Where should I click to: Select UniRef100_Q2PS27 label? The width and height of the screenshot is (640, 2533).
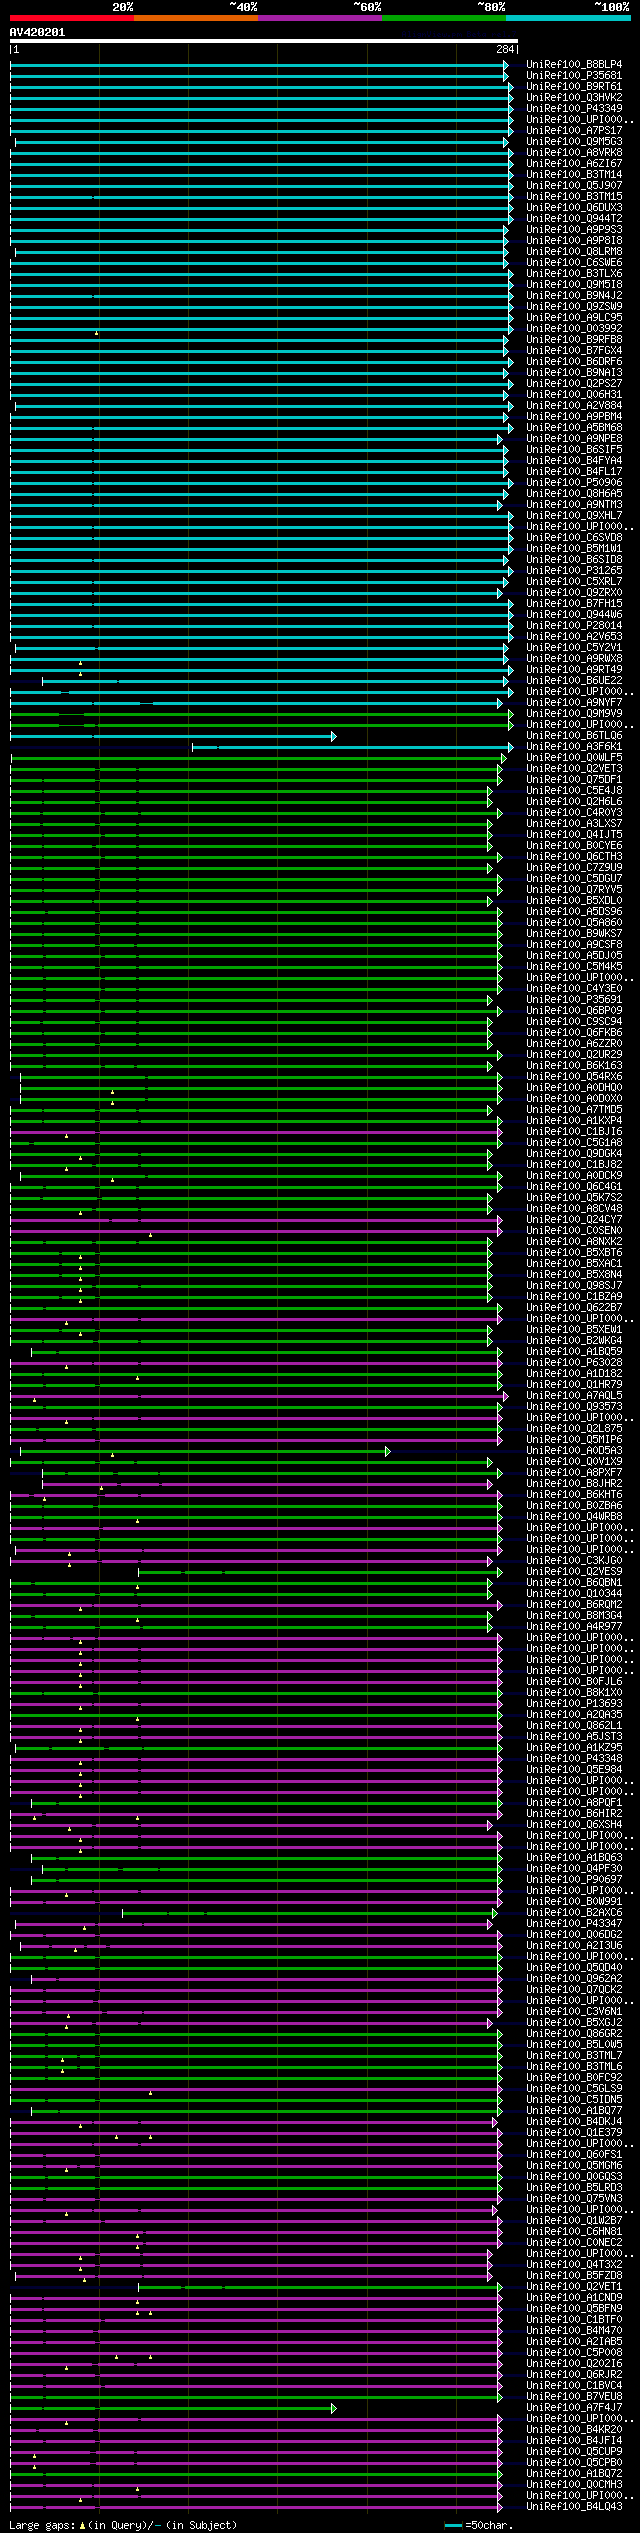(574, 383)
